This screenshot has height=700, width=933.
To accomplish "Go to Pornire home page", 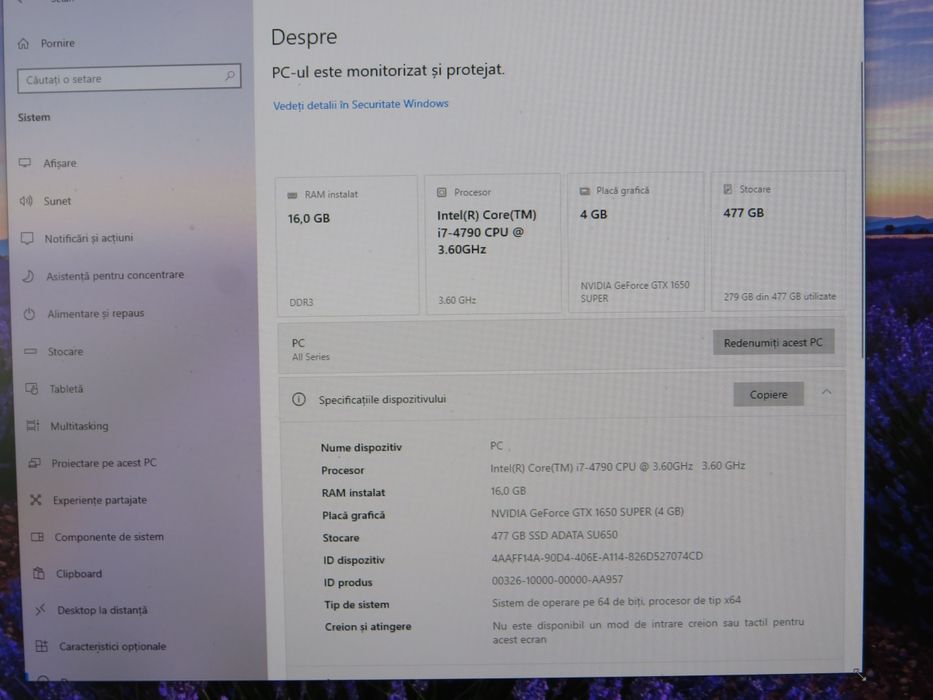I will point(58,43).
